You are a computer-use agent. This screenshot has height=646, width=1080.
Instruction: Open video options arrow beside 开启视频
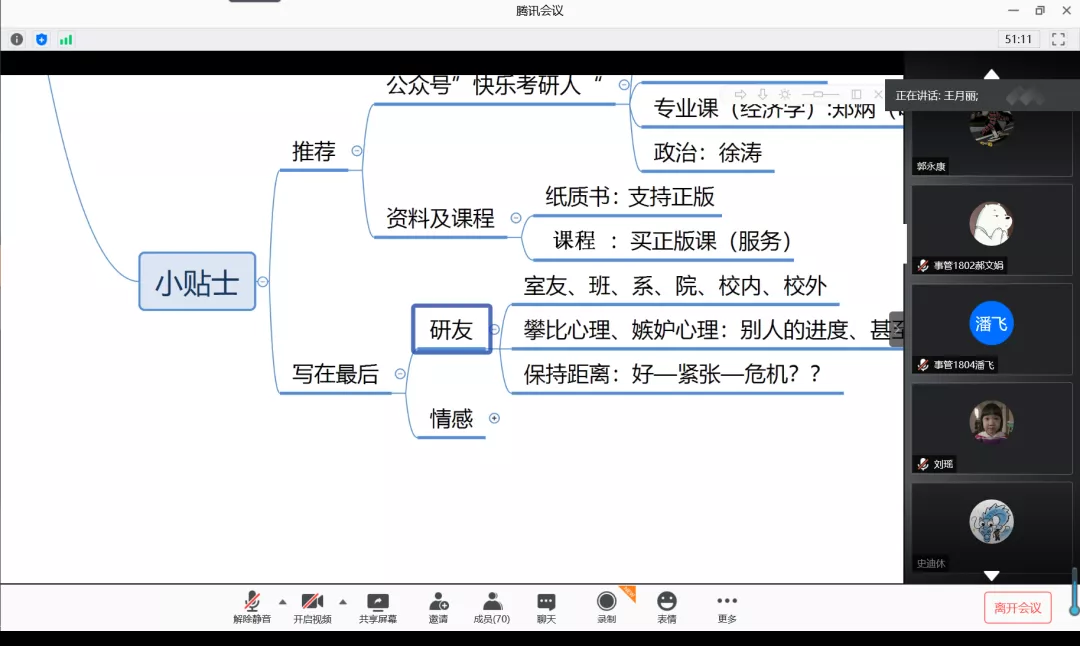click(x=343, y=602)
